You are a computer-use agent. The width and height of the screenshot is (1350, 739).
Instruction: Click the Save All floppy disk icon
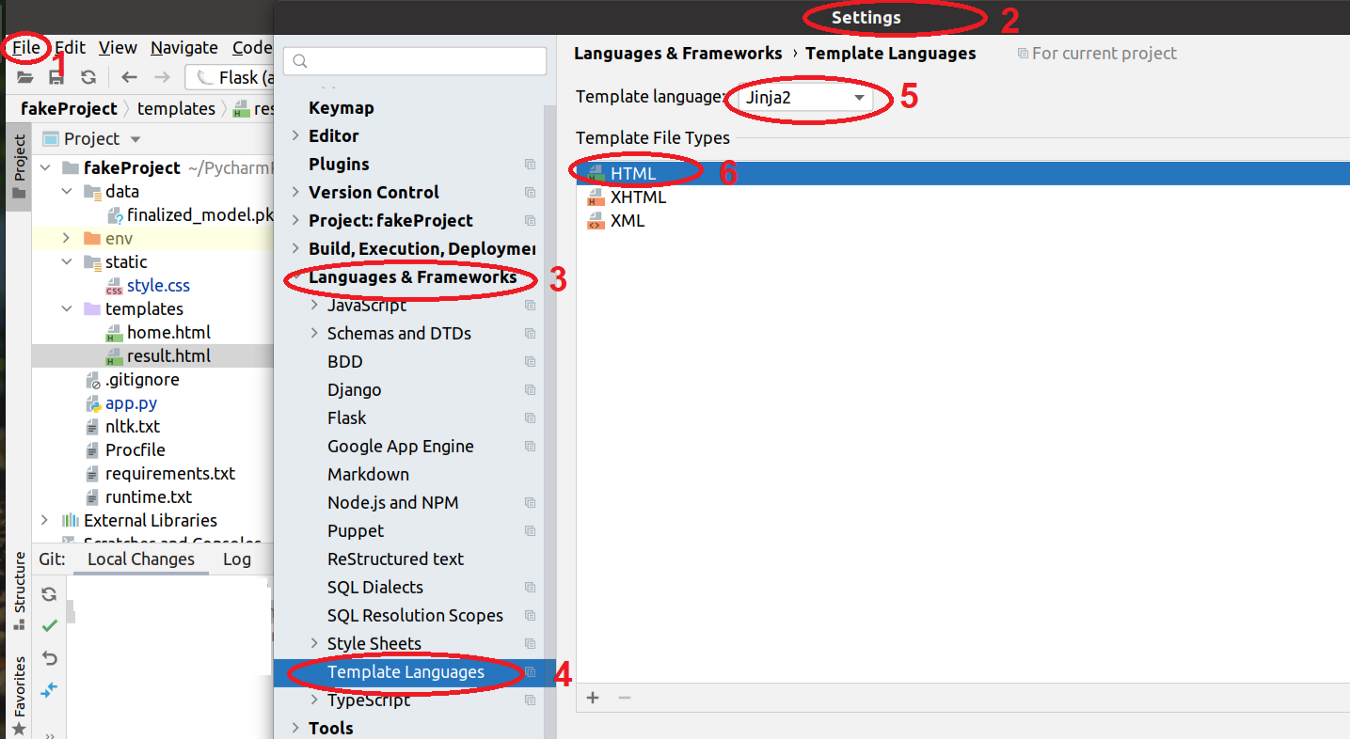point(57,78)
